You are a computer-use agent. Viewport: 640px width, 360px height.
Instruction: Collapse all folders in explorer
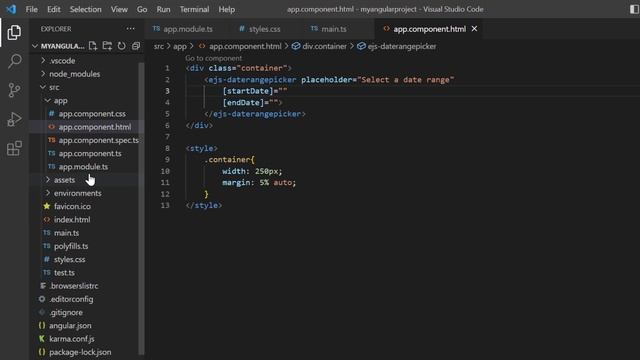(136, 46)
